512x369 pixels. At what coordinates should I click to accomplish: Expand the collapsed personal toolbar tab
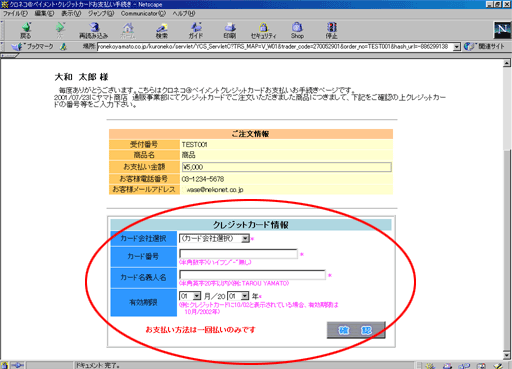[9, 56]
